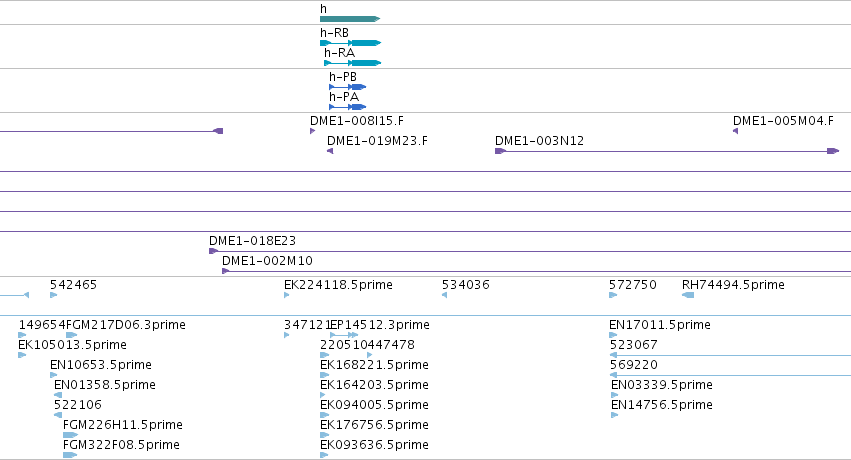Click the EP14512.3prime feature glyph
The height and width of the screenshot is (460, 851).
click(344, 335)
